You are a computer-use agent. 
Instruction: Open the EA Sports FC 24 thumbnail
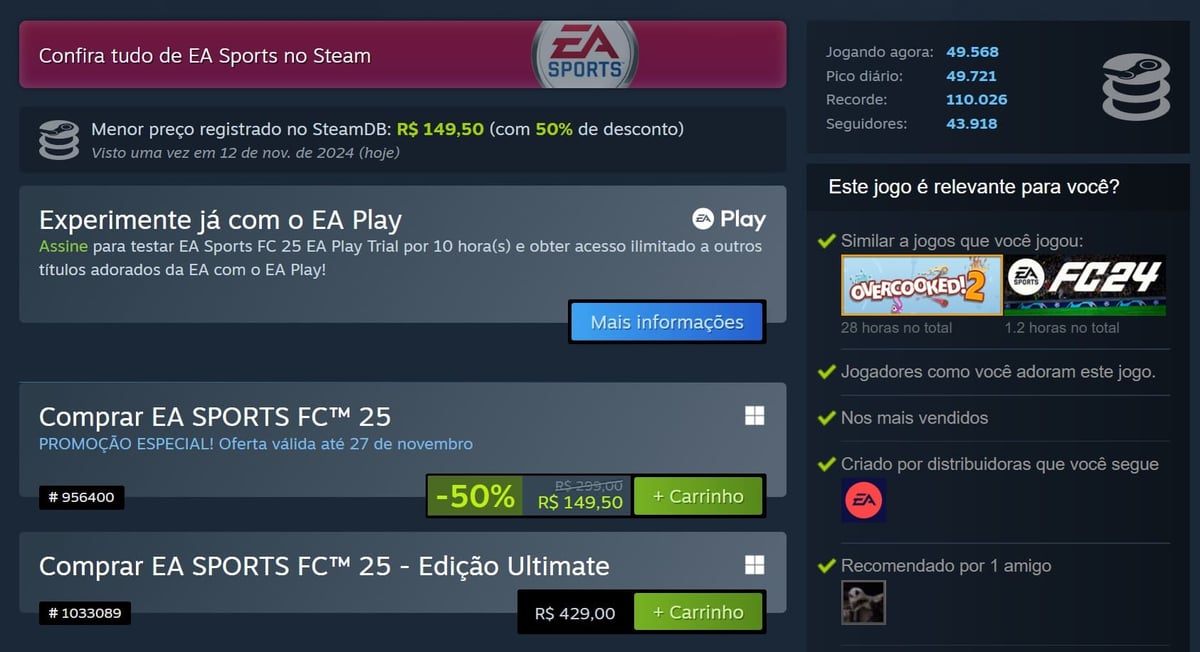1086,286
